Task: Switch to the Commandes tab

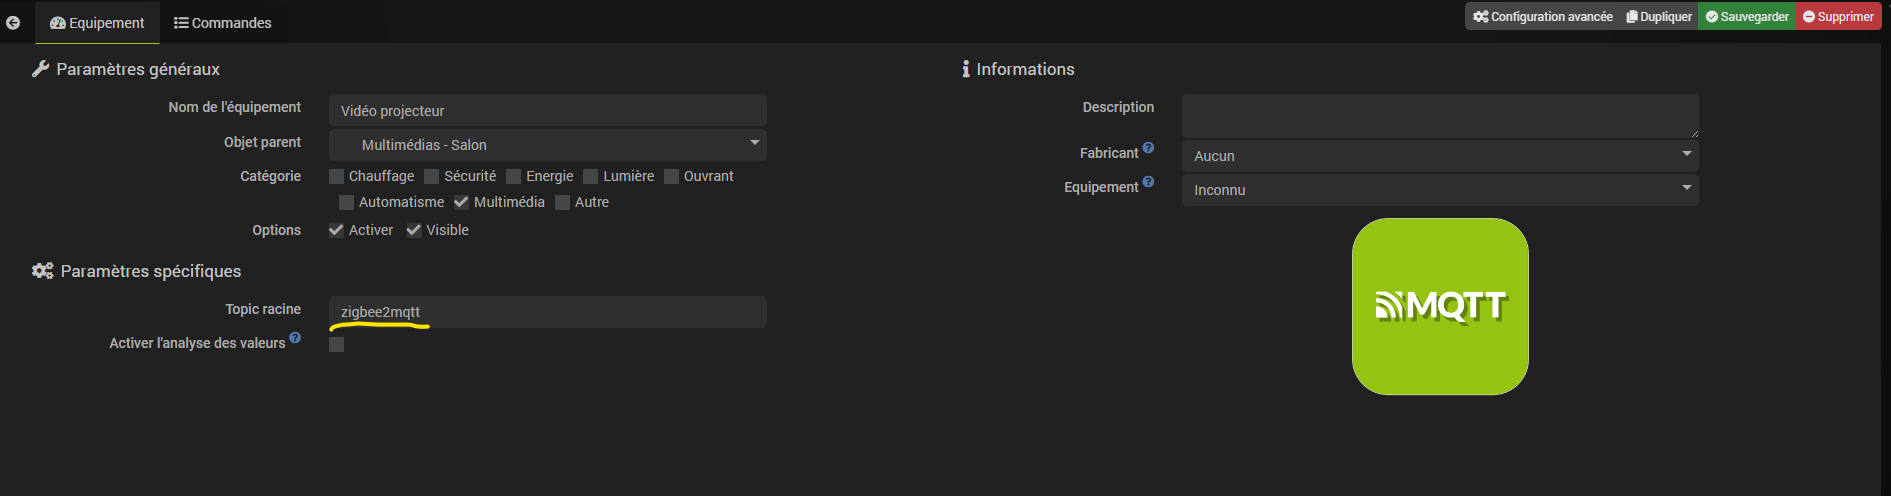Action: click(222, 23)
